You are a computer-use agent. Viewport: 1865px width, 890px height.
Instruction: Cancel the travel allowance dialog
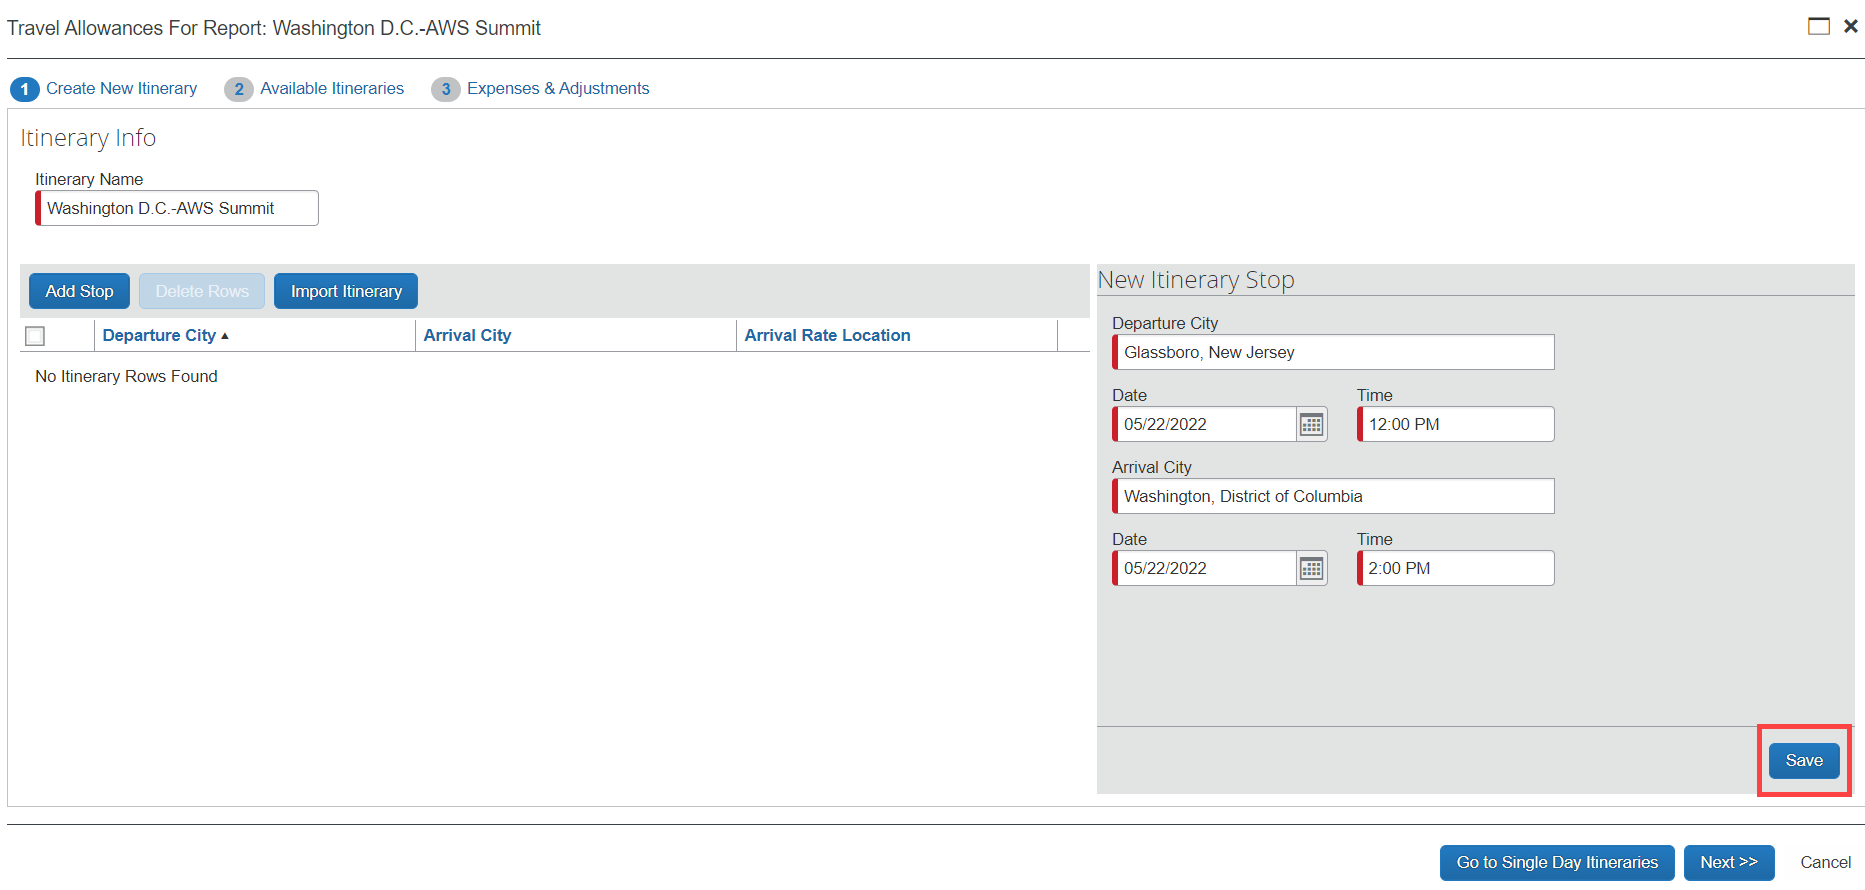coord(1825,862)
